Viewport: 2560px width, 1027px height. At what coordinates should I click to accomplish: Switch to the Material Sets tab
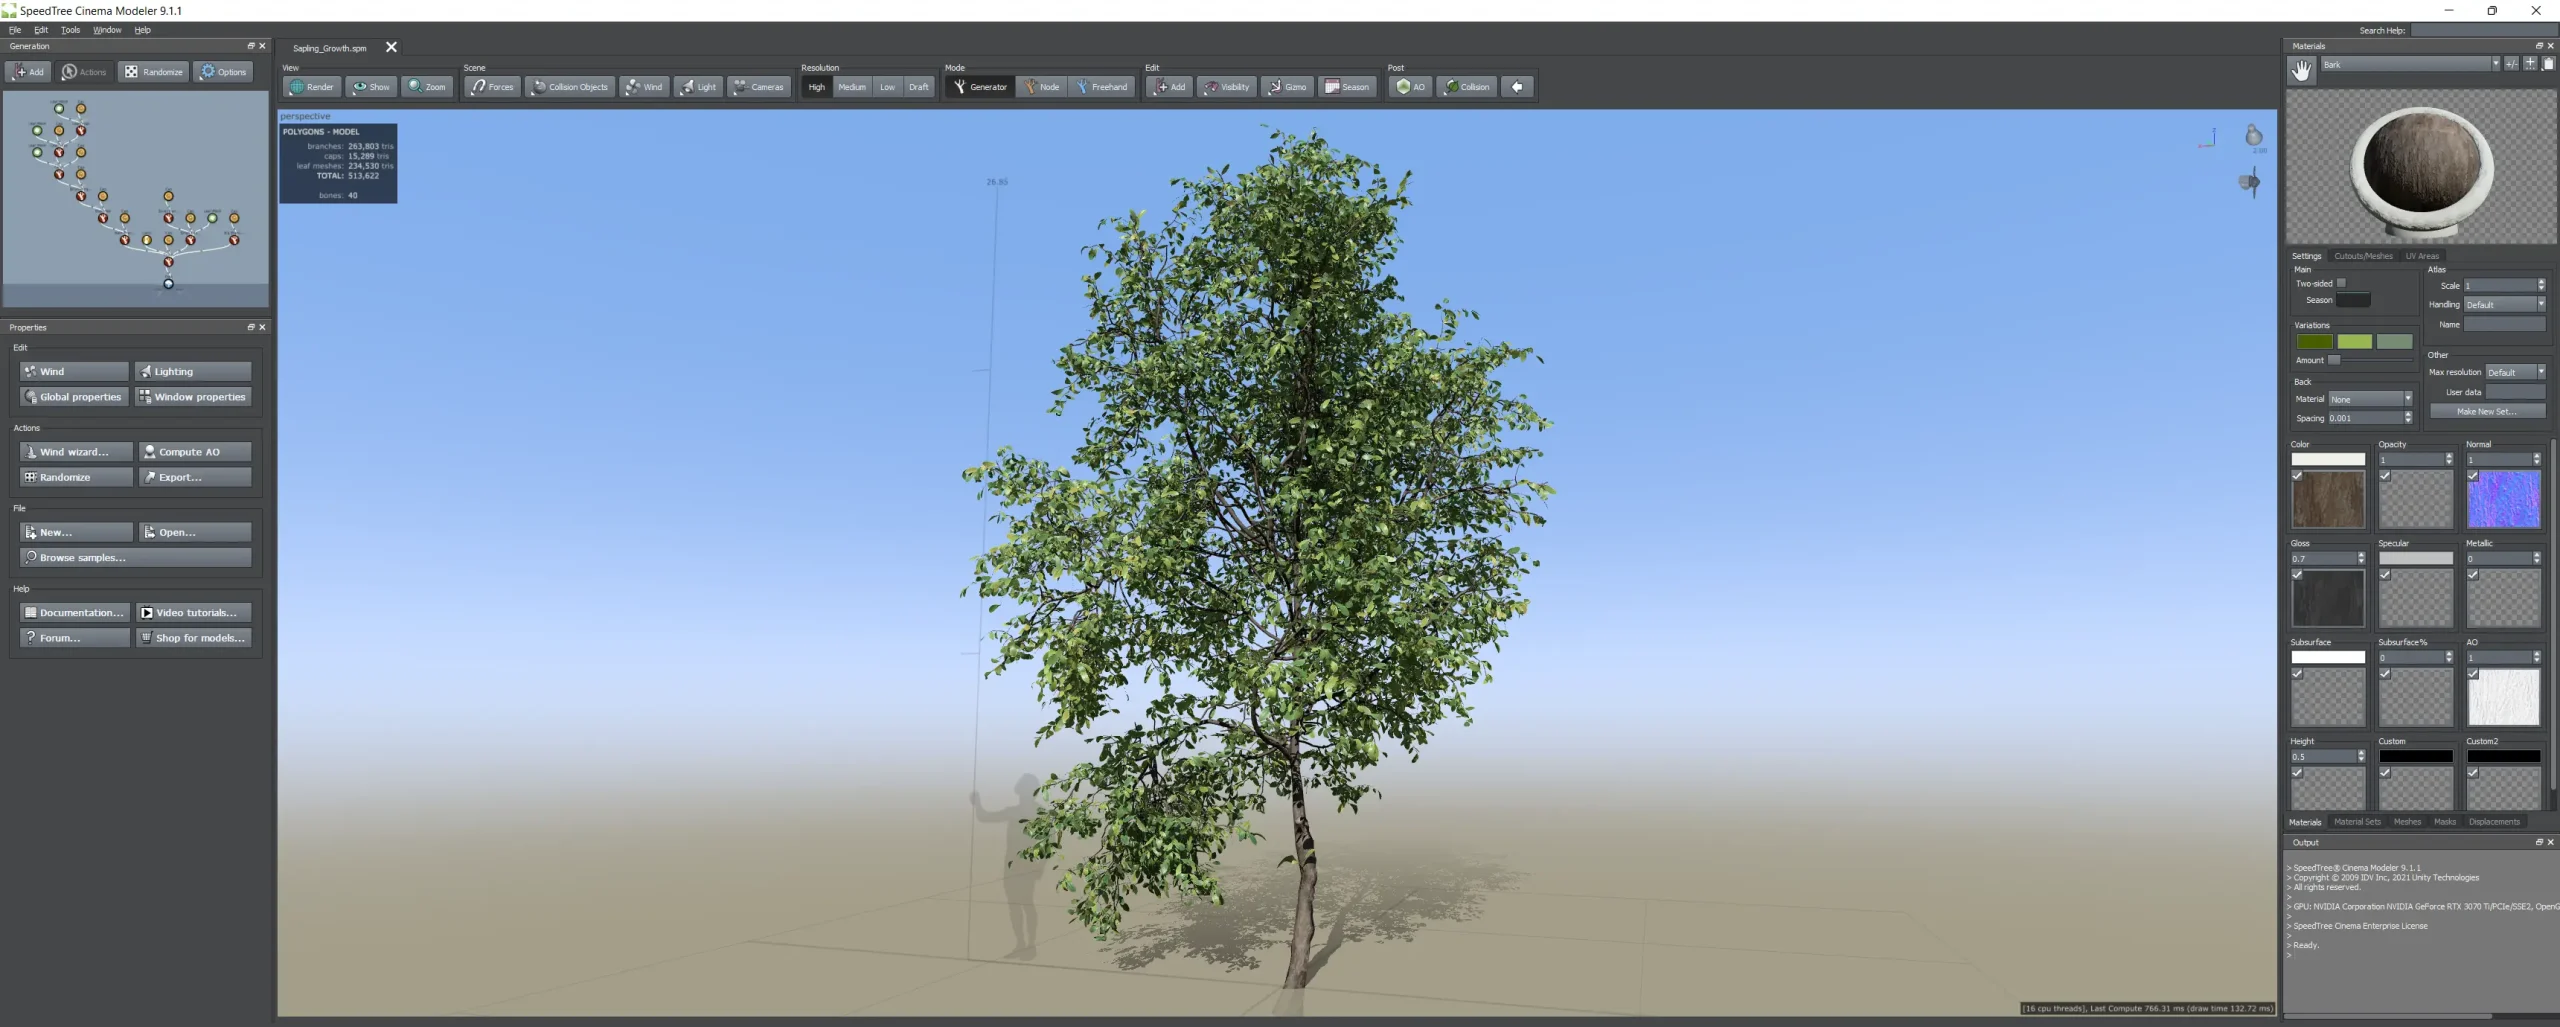point(2357,822)
